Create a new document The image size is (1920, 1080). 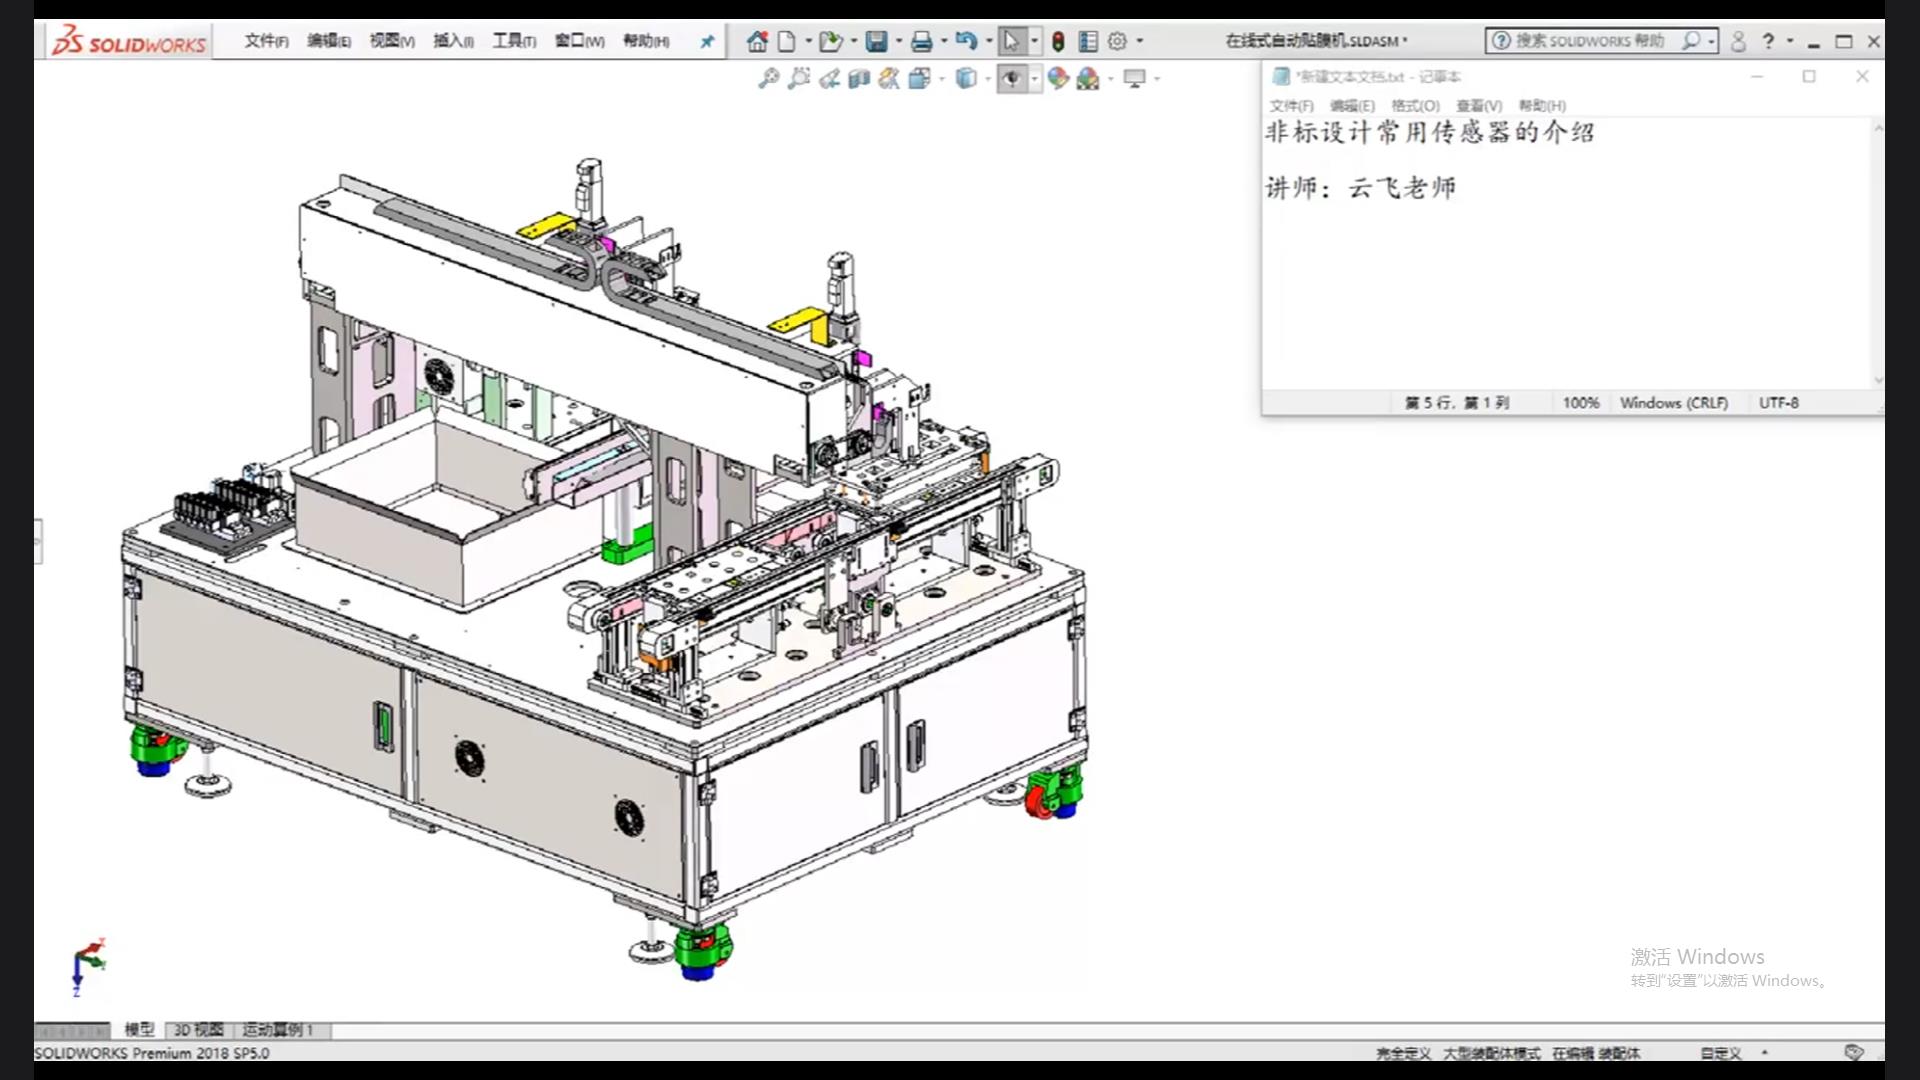click(x=787, y=41)
